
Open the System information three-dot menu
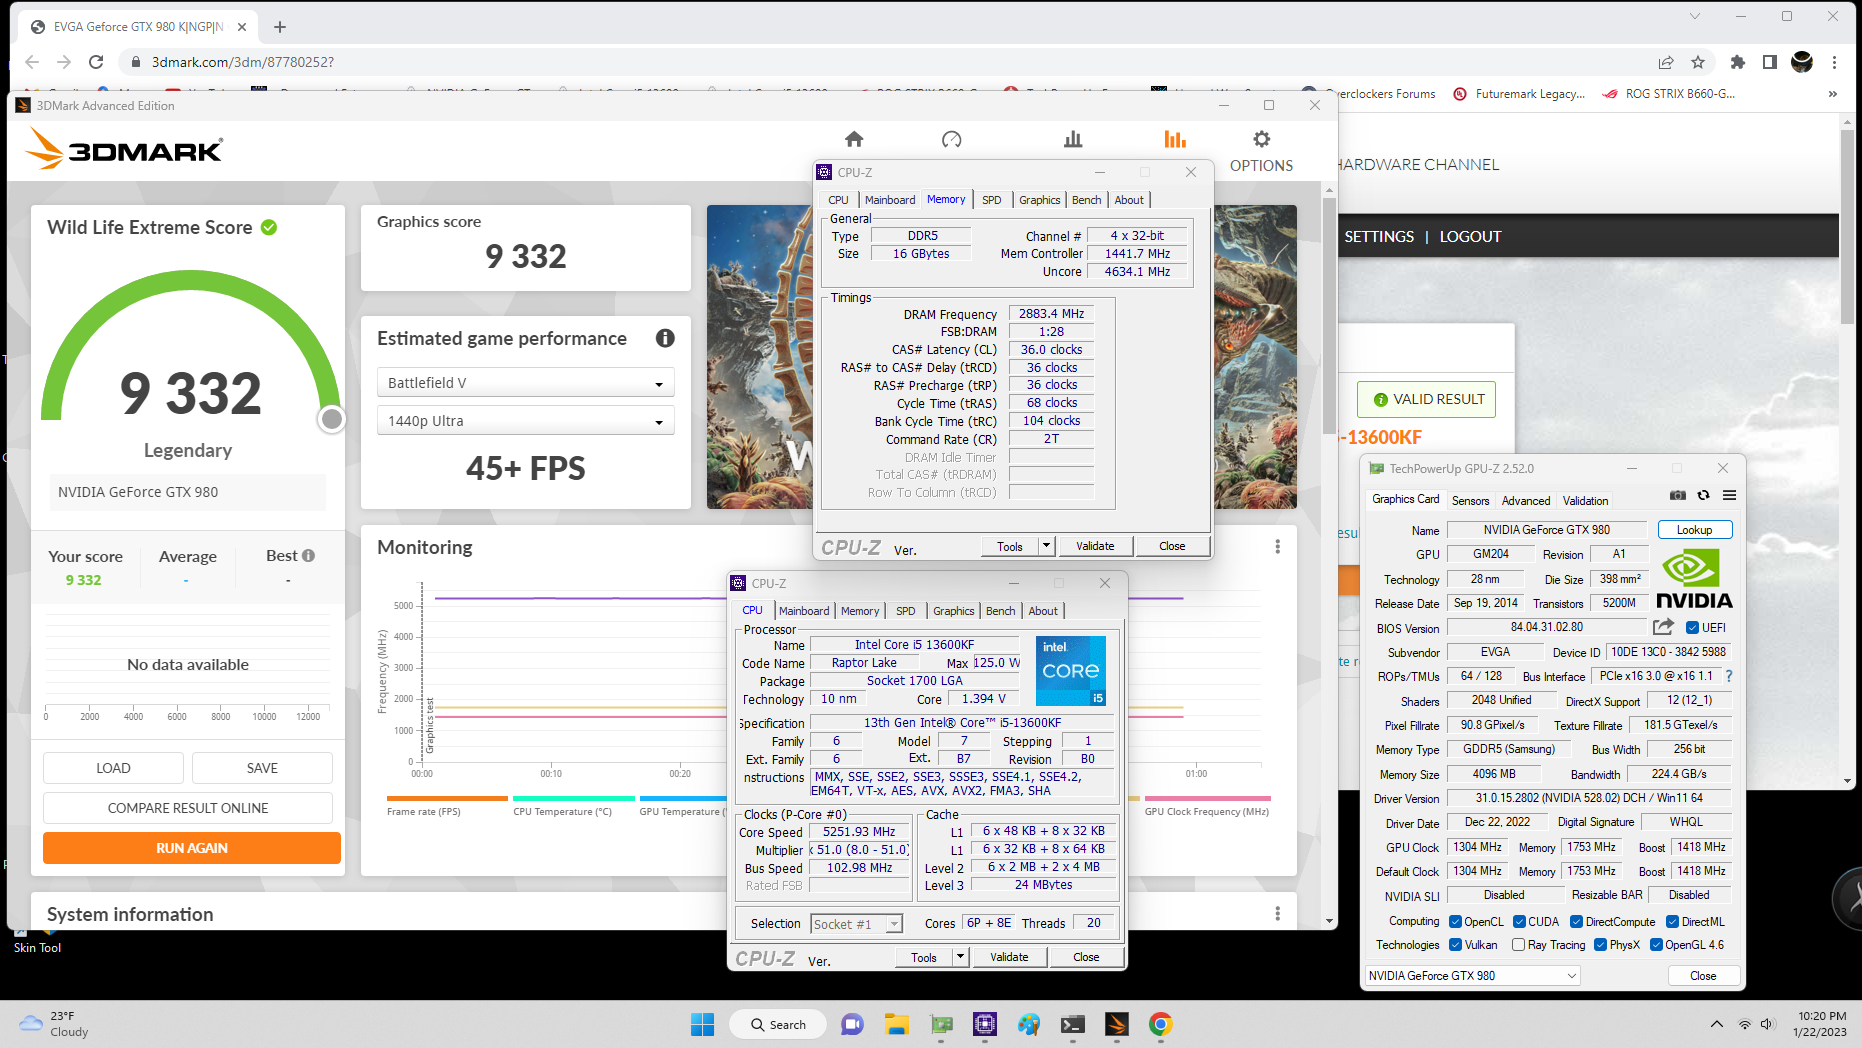(1277, 914)
